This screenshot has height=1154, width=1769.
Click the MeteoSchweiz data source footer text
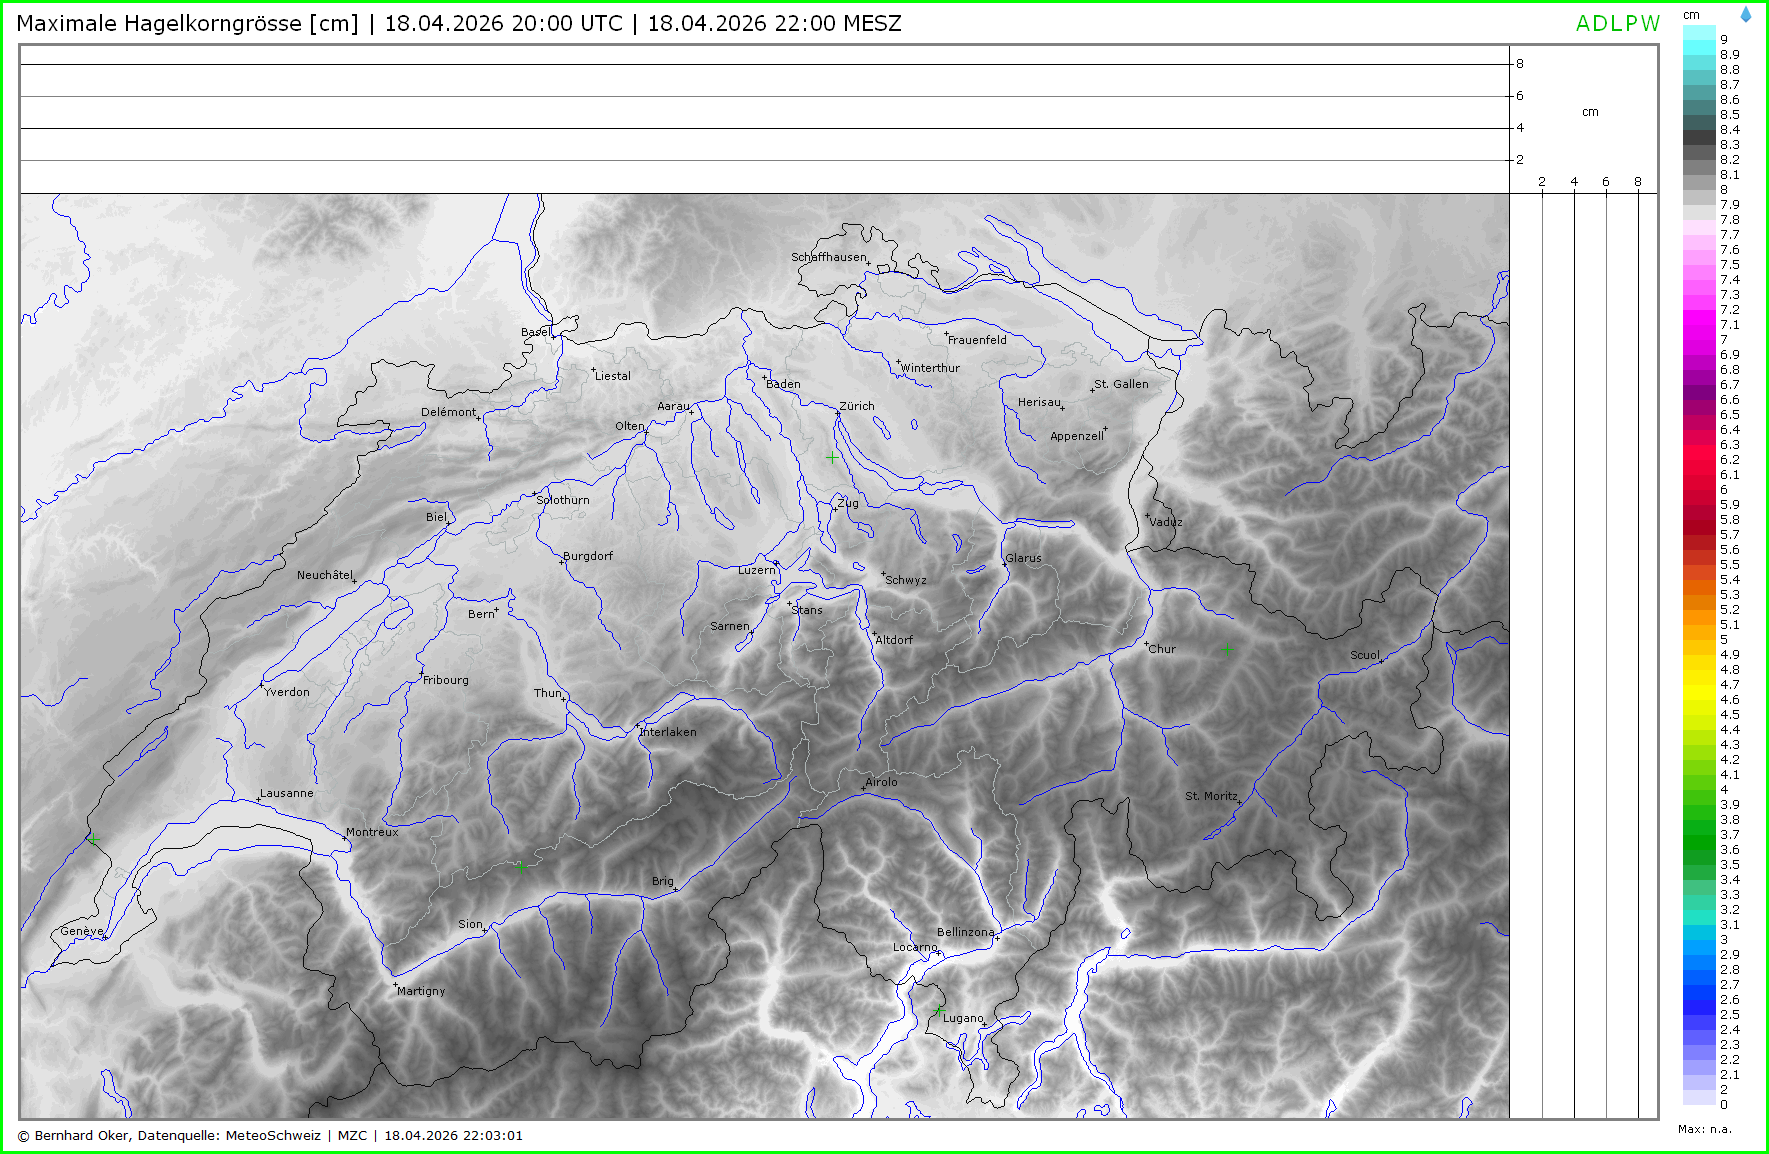(272, 1135)
